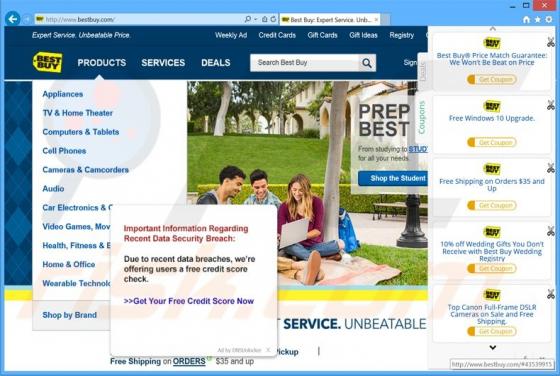Close the credit score ad popup
The width and height of the screenshot is (560, 376).
(268, 350)
